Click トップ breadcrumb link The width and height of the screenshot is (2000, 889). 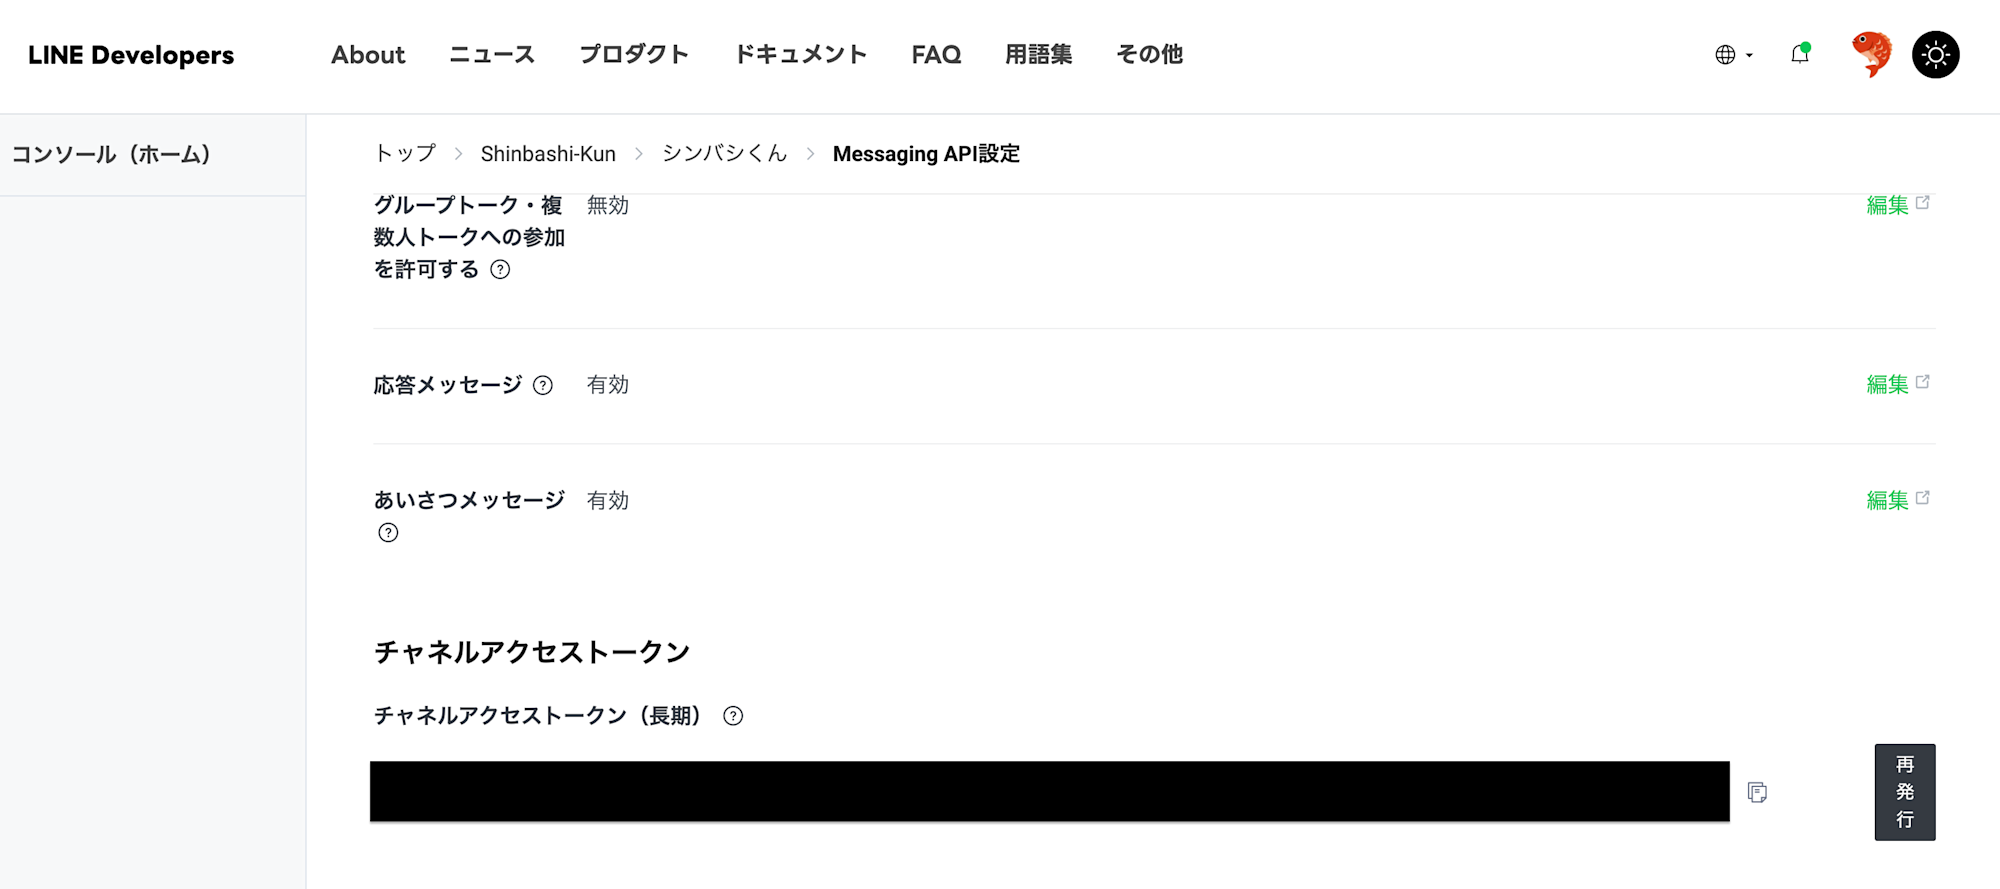pyautogui.click(x=405, y=154)
